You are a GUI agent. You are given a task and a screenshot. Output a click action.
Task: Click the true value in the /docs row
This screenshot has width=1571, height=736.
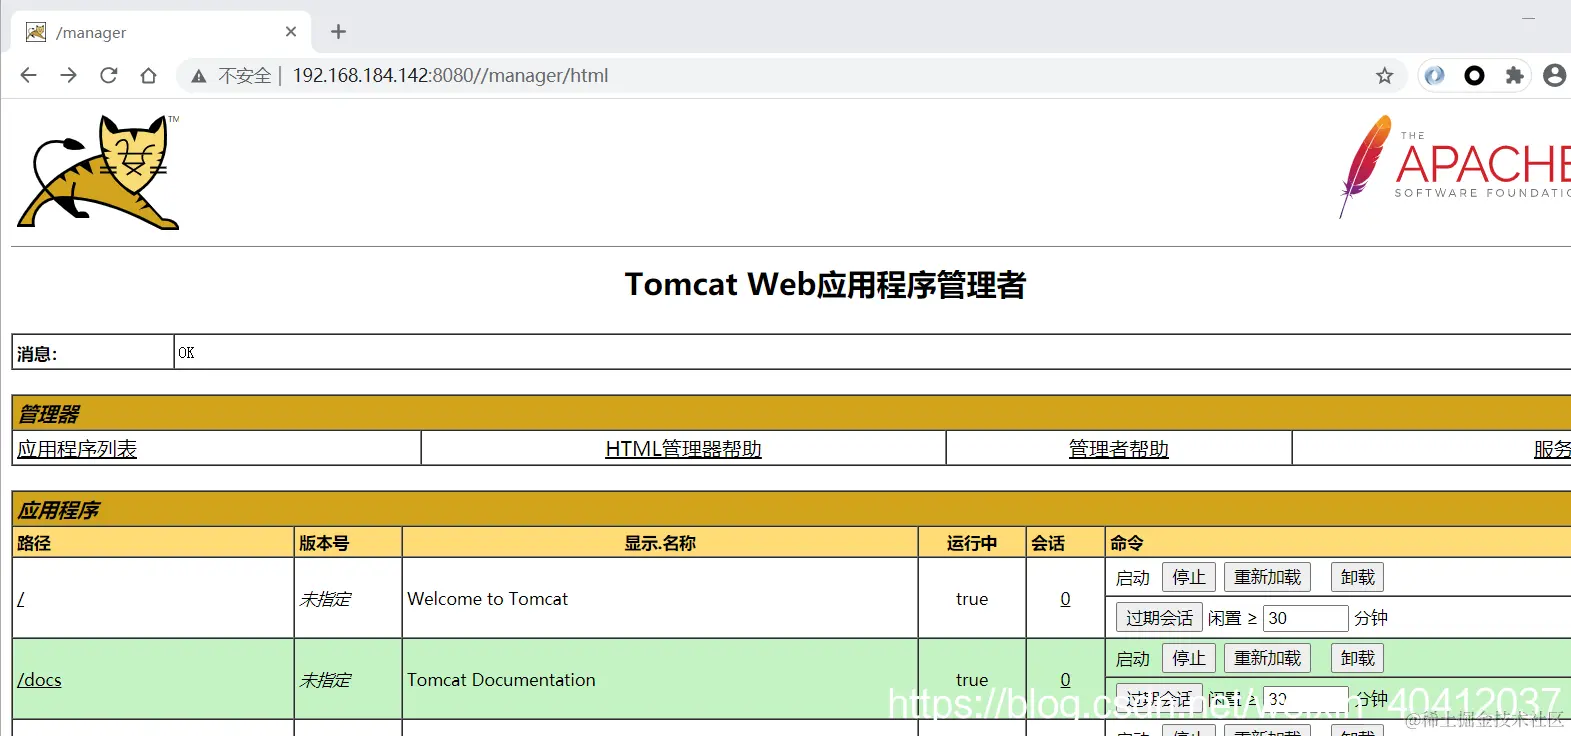(972, 680)
